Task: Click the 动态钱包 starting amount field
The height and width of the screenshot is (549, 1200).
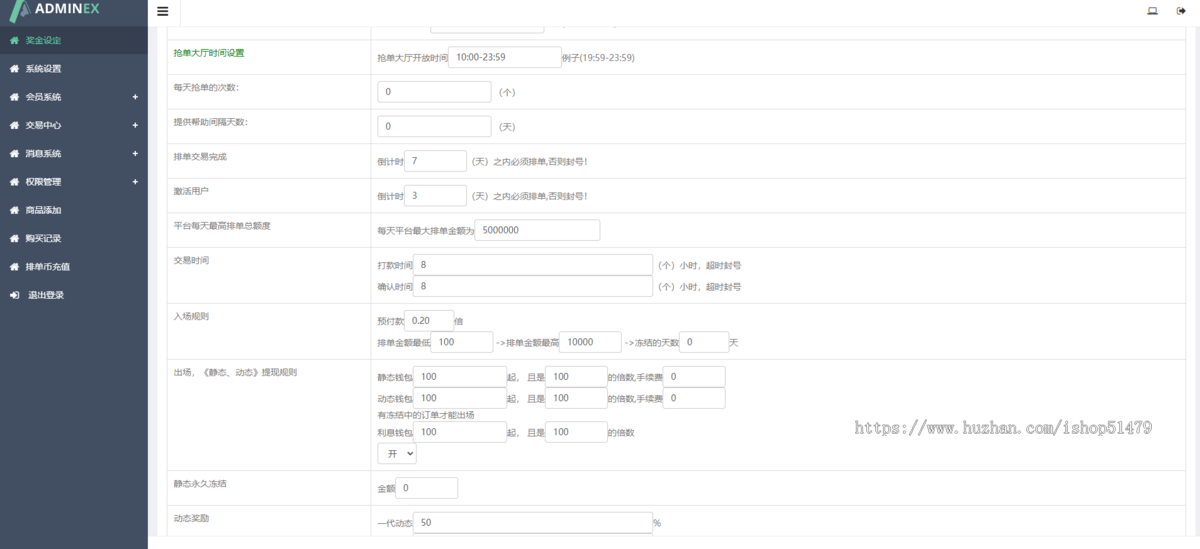Action: pos(460,398)
